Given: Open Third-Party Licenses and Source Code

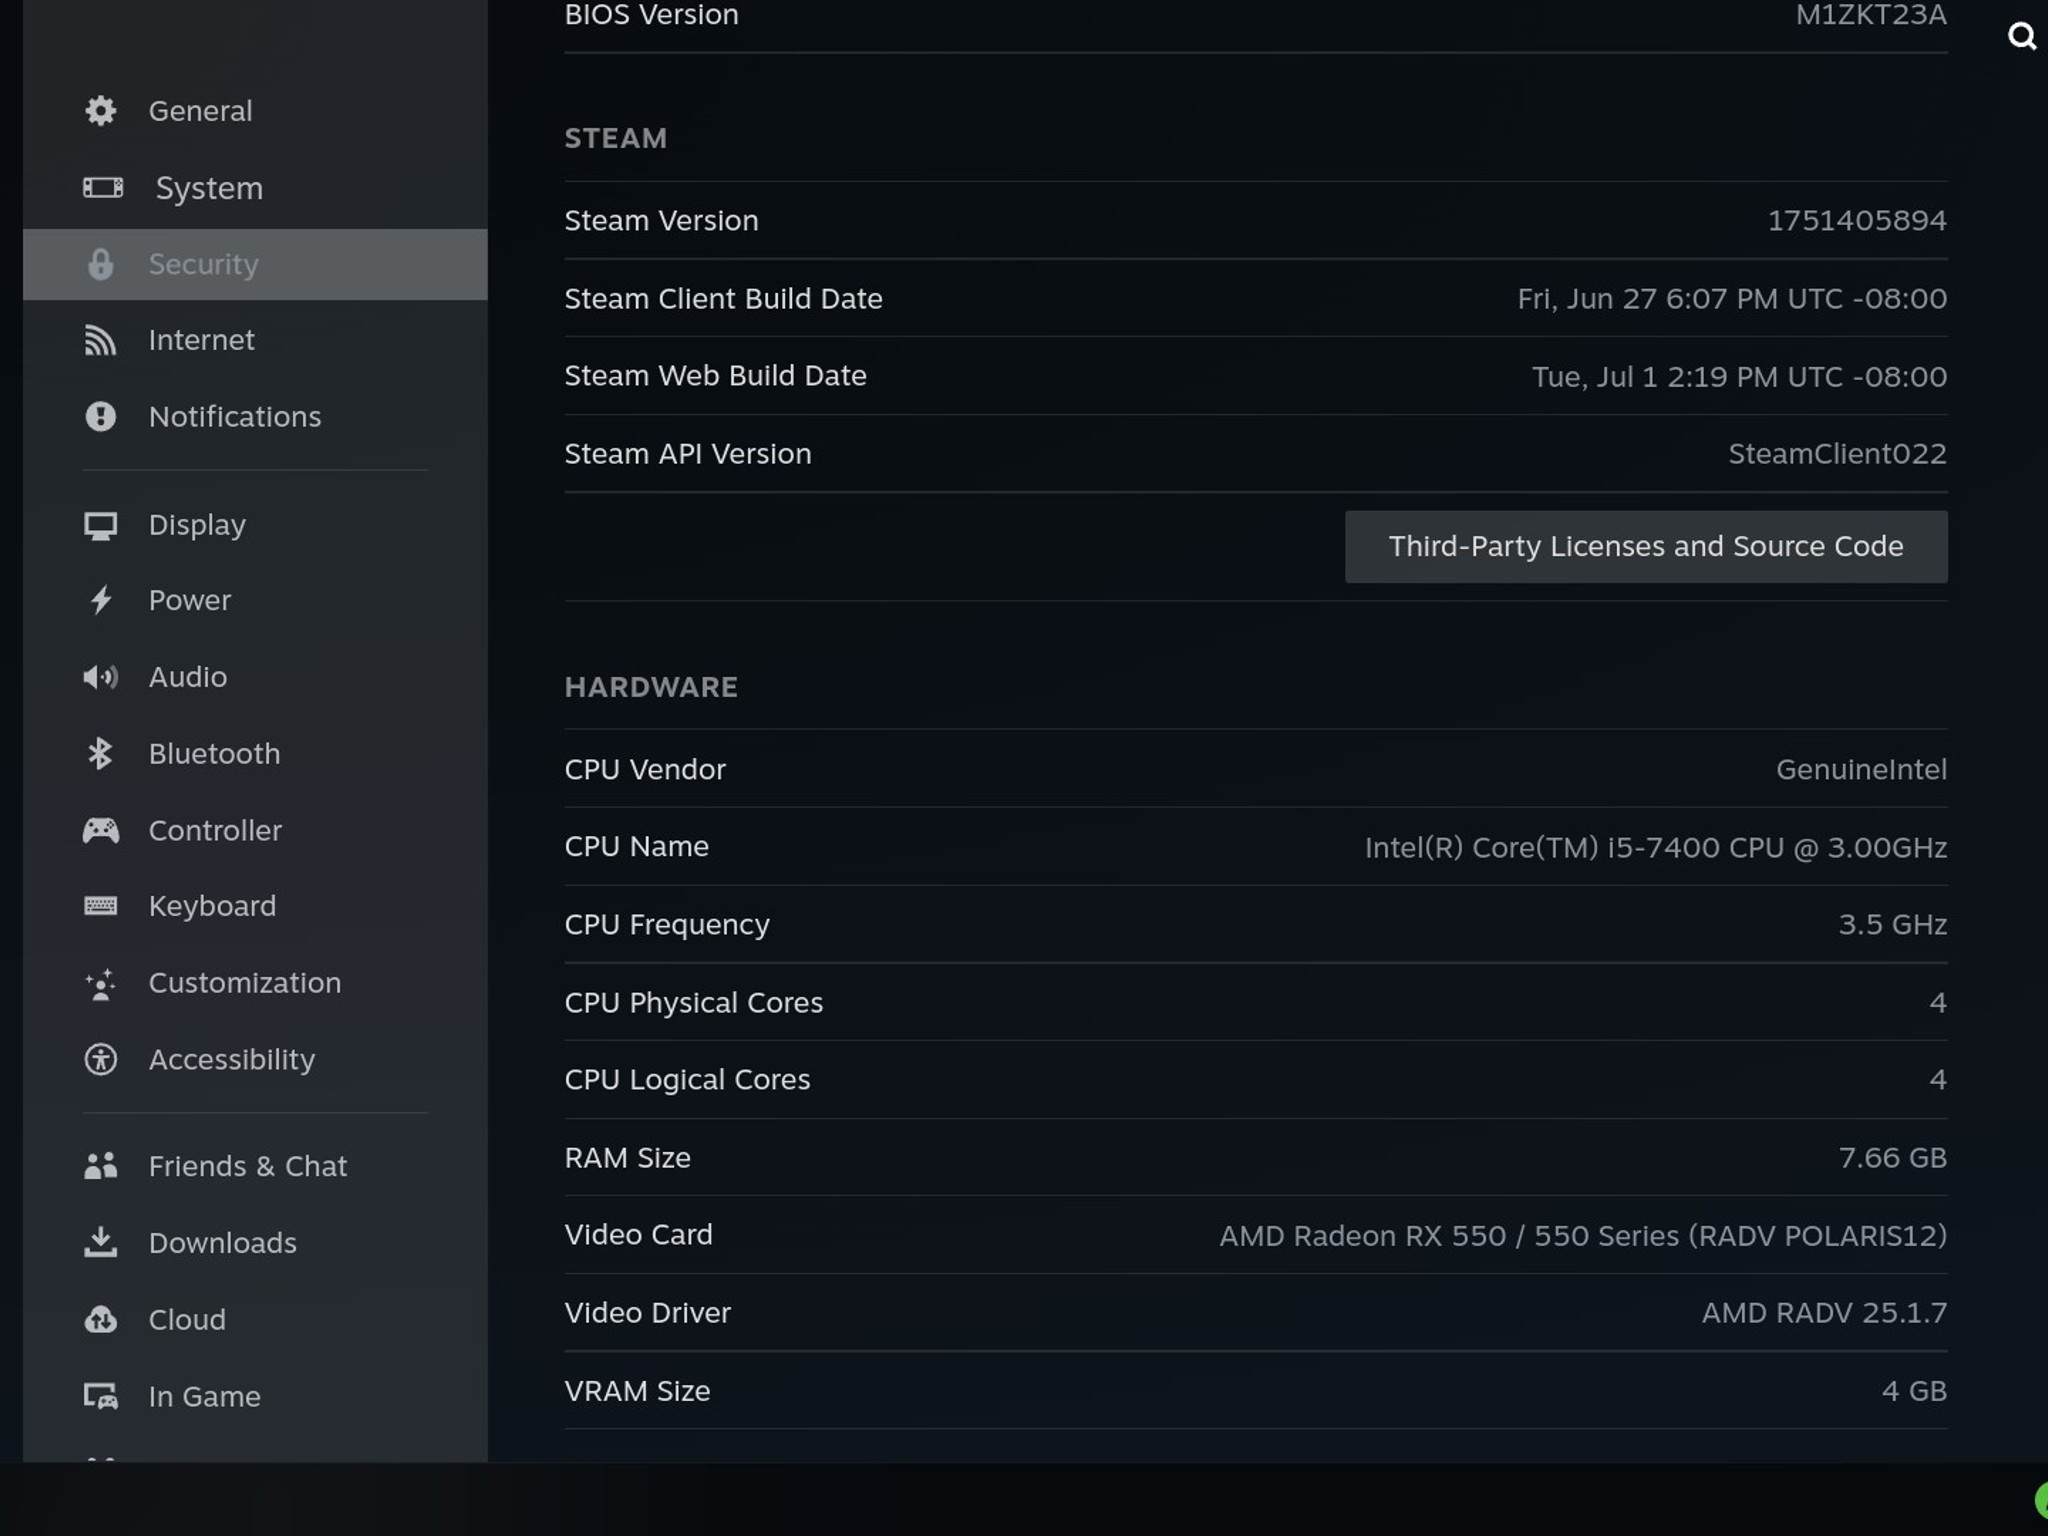Looking at the screenshot, I should coord(1646,547).
